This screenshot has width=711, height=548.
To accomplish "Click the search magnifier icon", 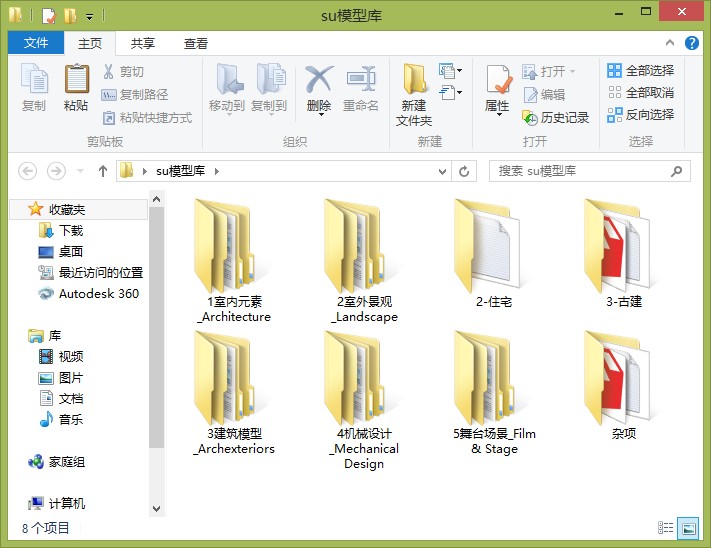I will click(677, 171).
